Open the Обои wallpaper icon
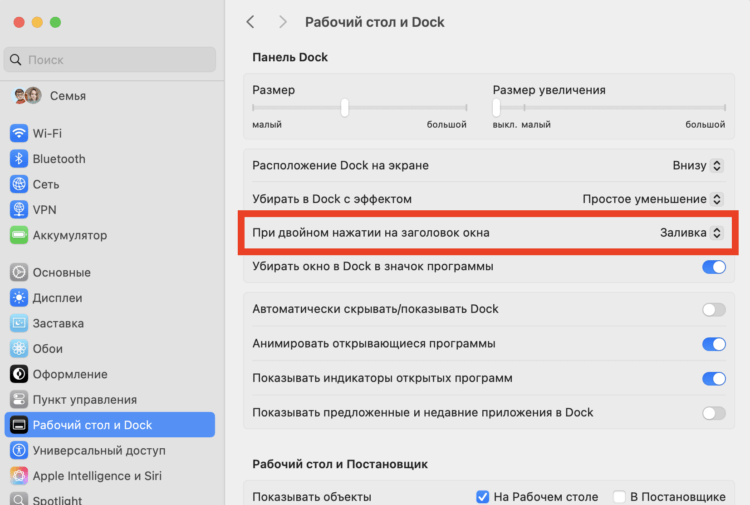 (x=19, y=349)
